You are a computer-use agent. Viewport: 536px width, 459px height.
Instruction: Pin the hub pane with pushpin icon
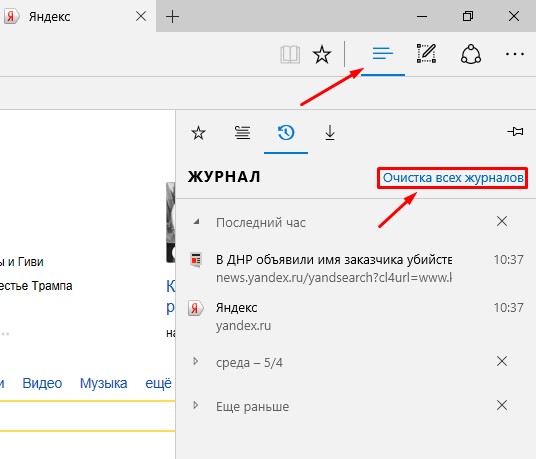pyautogui.click(x=515, y=132)
